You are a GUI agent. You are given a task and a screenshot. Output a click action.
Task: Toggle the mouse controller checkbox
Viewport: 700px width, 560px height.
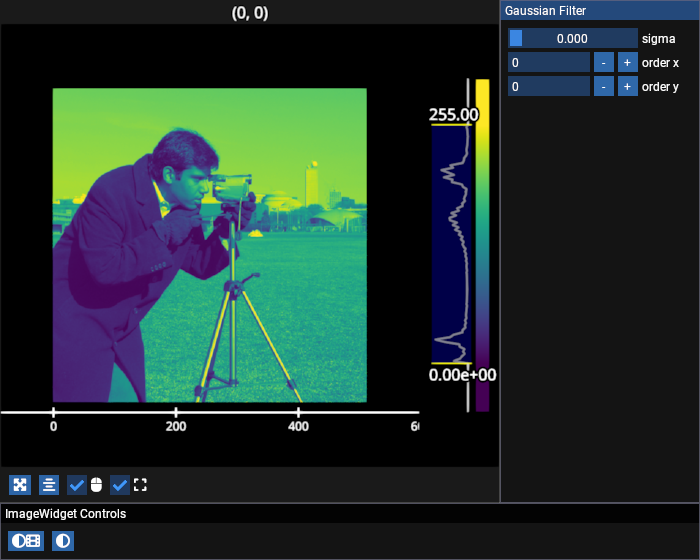click(x=77, y=485)
